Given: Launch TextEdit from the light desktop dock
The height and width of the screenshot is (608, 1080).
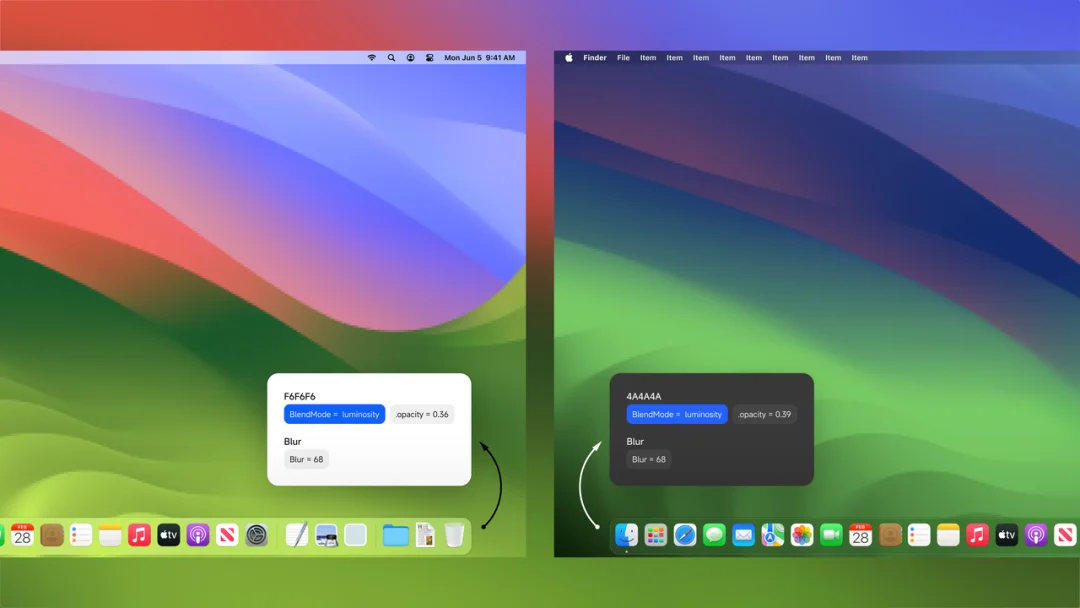Looking at the screenshot, I should coord(297,535).
